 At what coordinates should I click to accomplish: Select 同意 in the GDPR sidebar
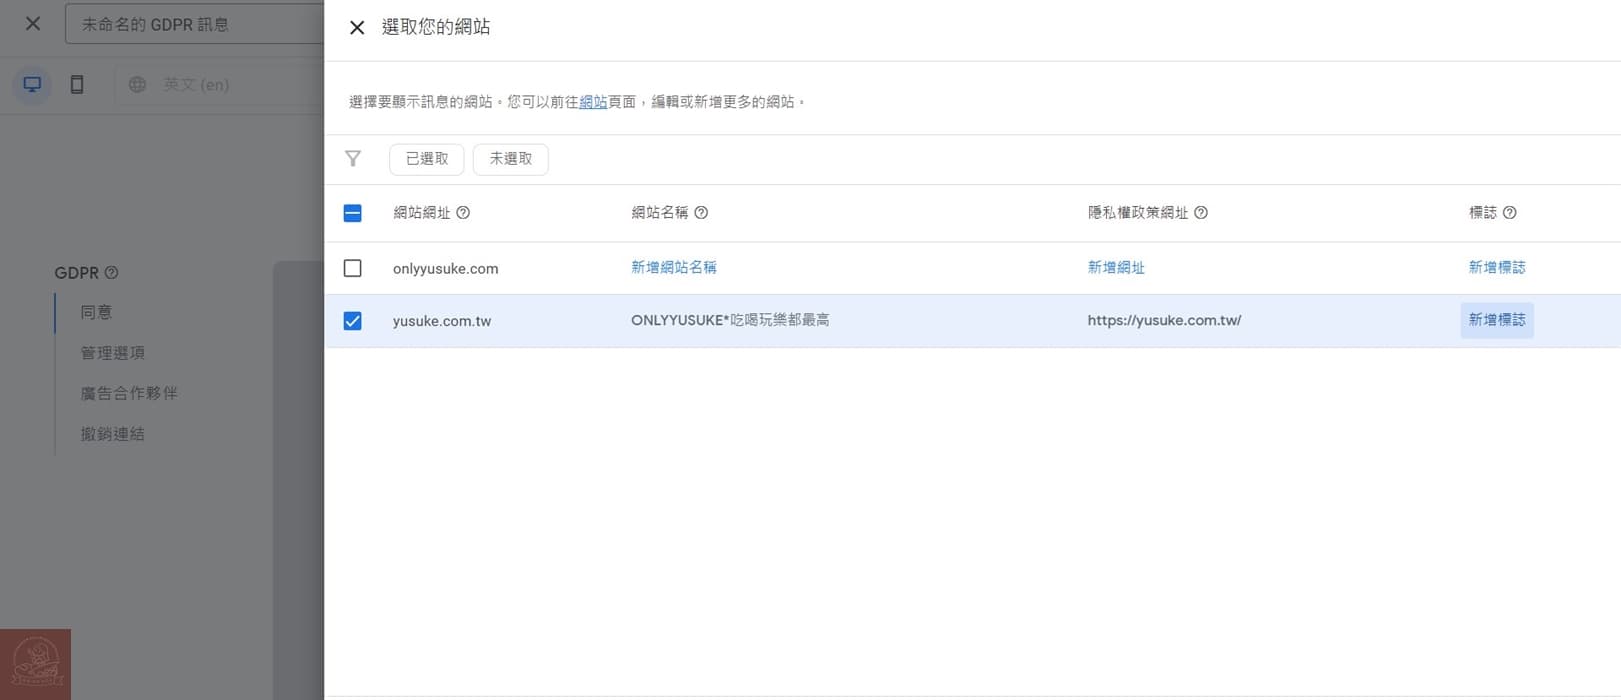(96, 312)
